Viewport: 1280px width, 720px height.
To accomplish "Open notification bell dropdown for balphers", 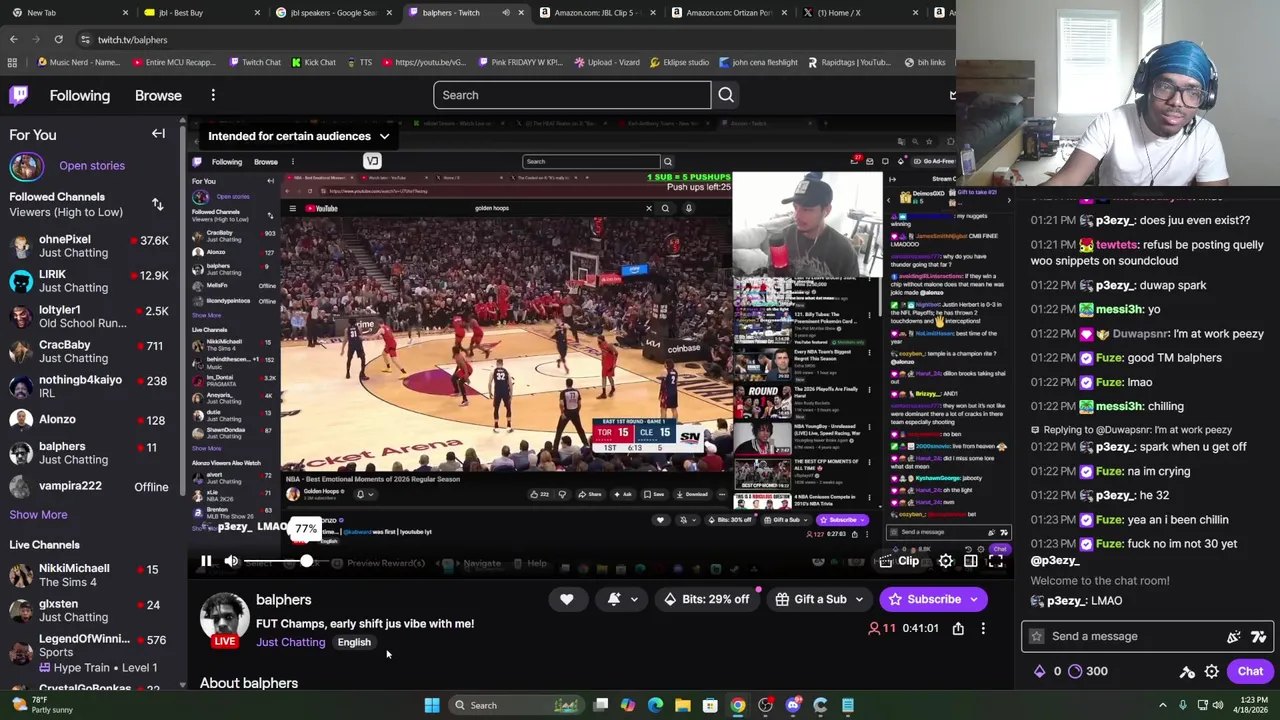I will (x=622, y=599).
